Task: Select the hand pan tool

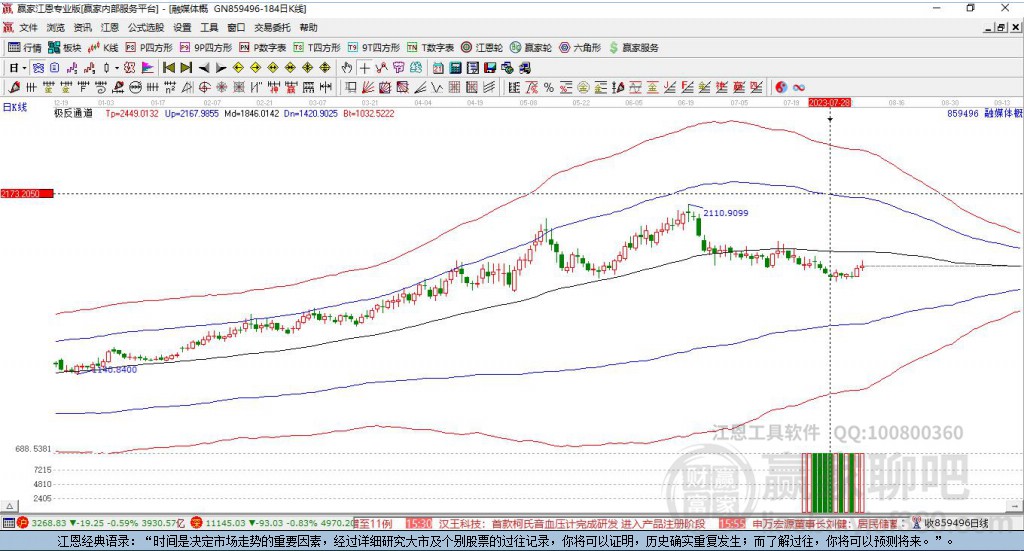Action: (x=347, y=68)
